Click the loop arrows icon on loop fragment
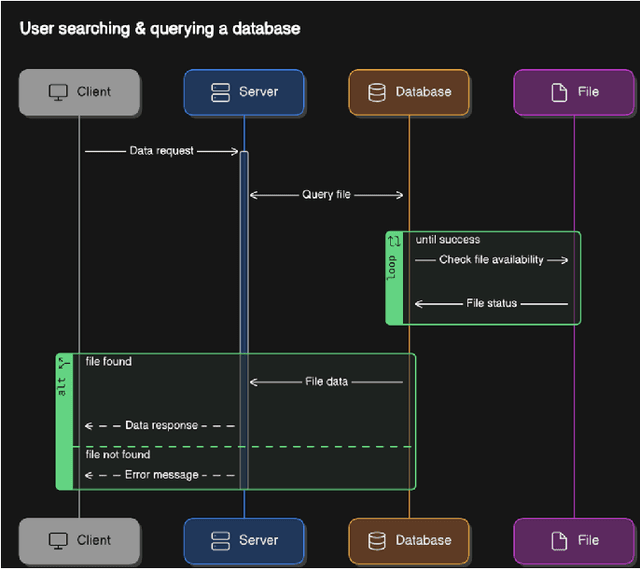This screenshot has height=569, width=640. [394, 241]
